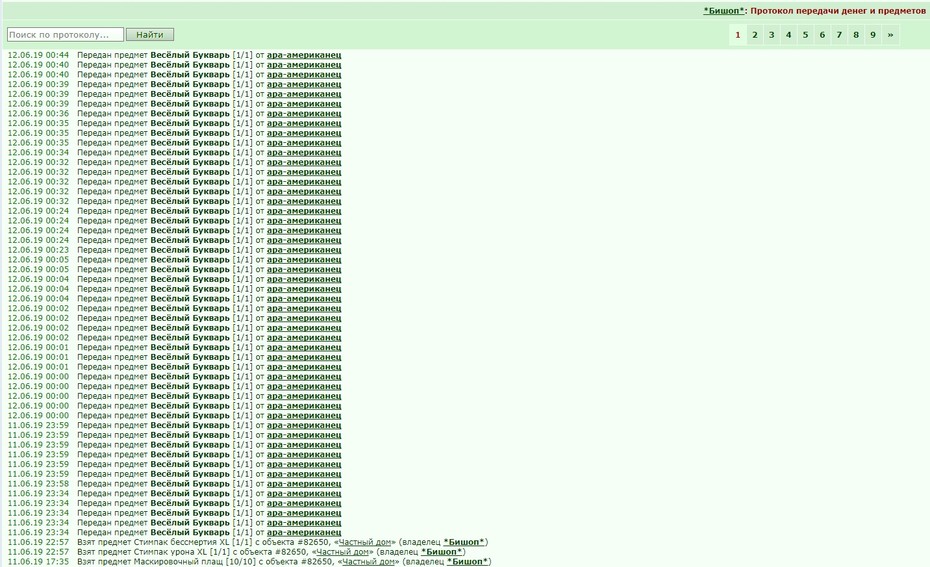Go to page 5 of the protocol
The width and height of the screenshot is (930, 567).
(805, 34)
